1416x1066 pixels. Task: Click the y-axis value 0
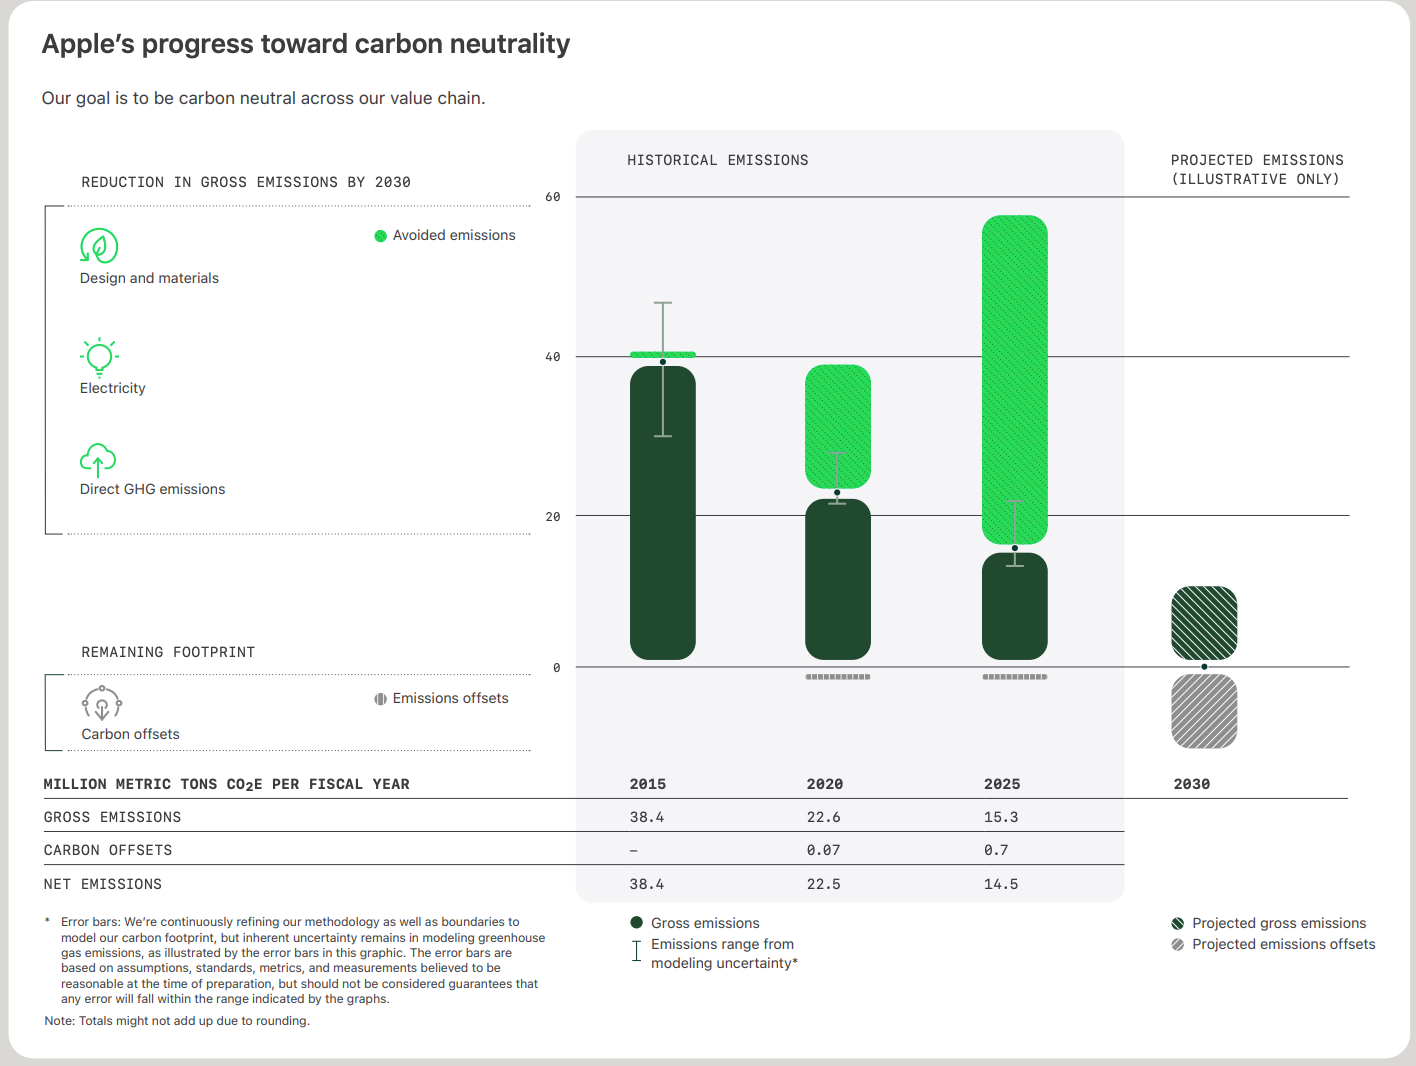[557, 668]
